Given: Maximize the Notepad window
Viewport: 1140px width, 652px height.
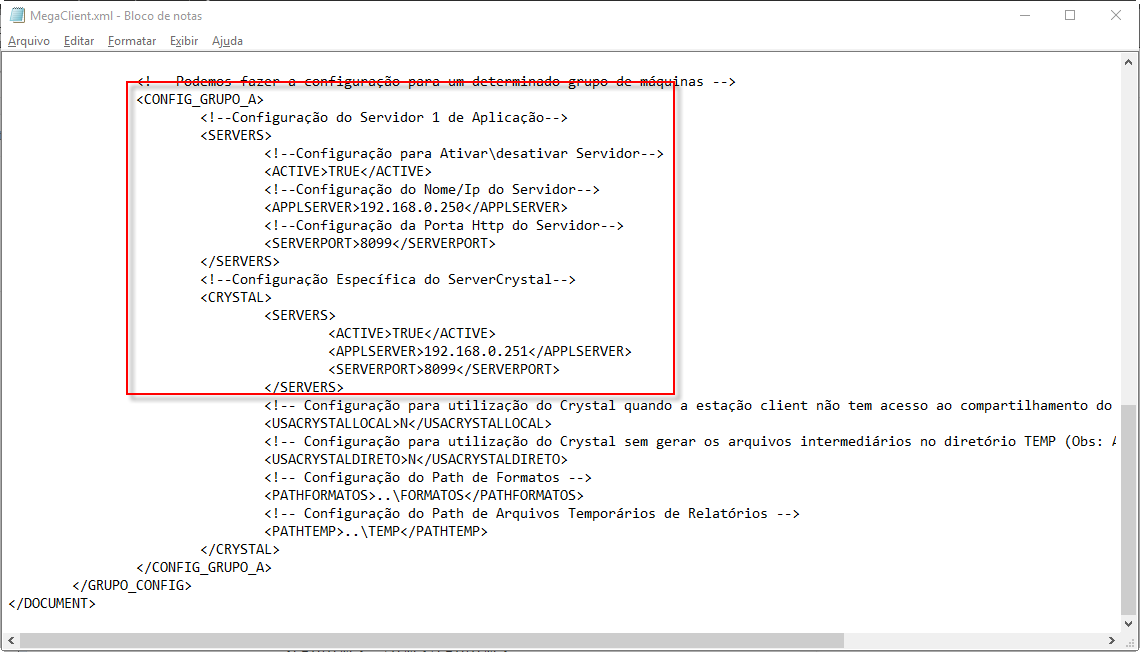Looking at the screenshot, I should (x=1070, y=15).
